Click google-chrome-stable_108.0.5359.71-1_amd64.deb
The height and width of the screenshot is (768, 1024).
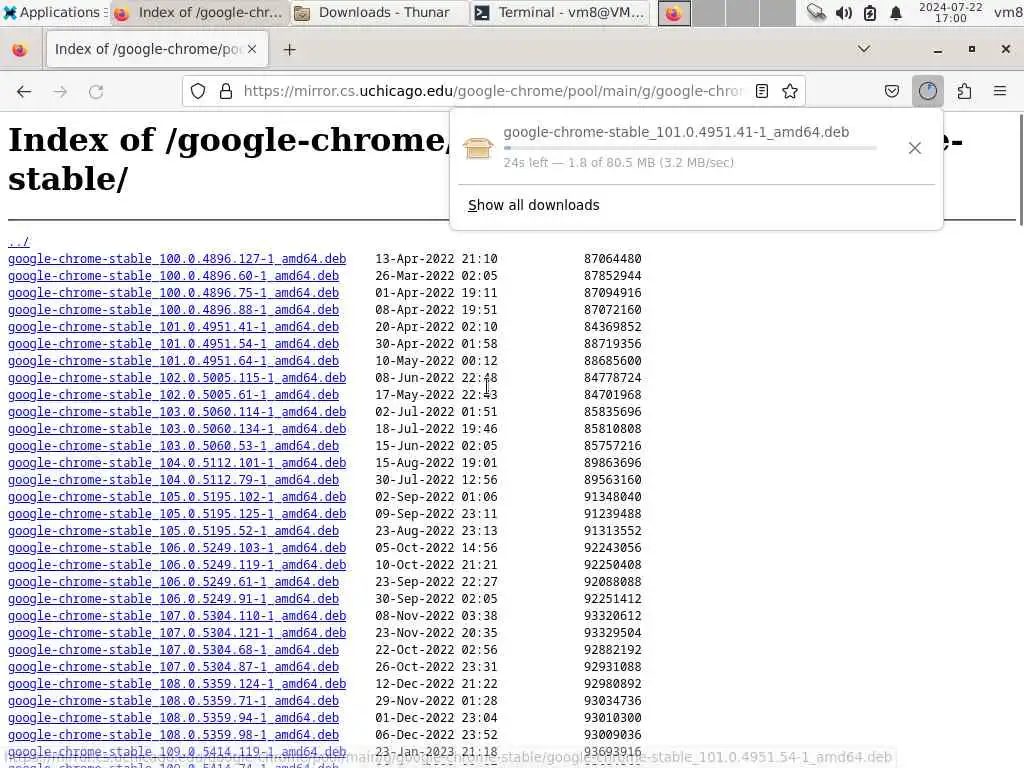pos(174,700)
